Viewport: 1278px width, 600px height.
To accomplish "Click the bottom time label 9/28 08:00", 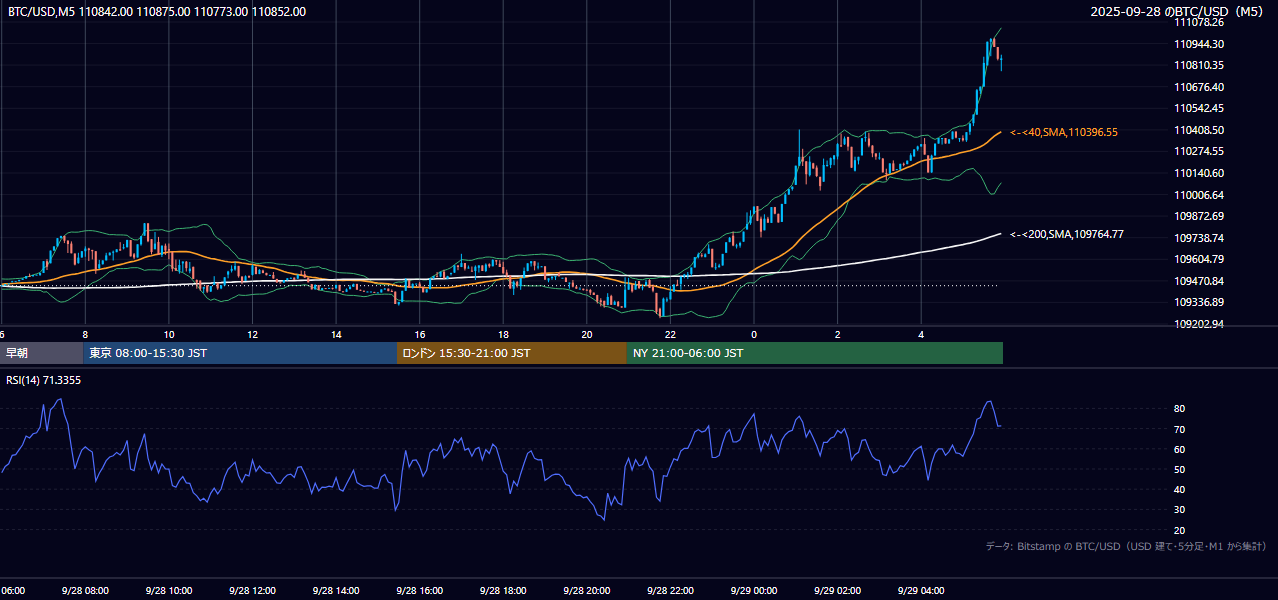I will (85, 591).
